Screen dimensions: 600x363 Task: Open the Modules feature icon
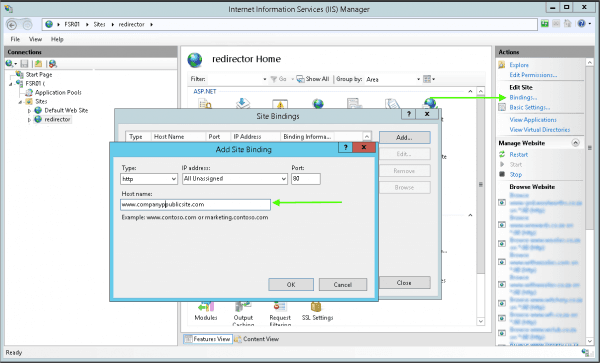[206, 311]
